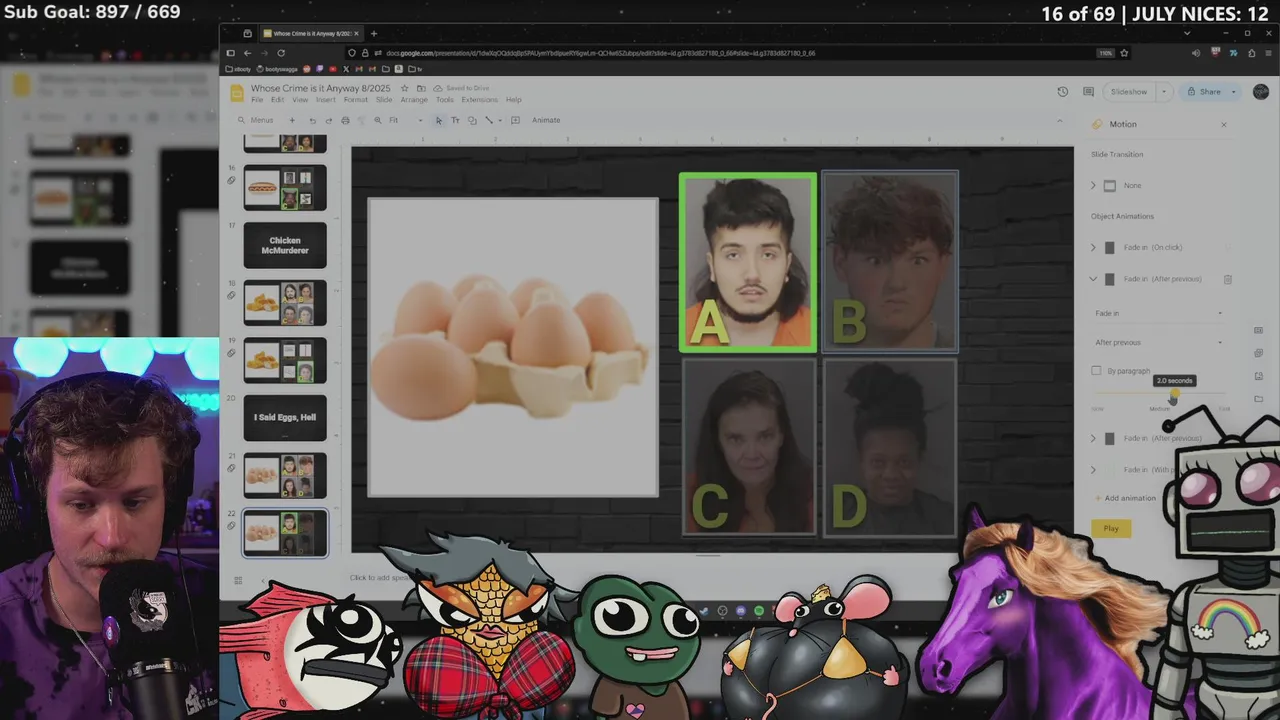1280x720 pixels.
Task: Click Add animation in Motion panel
Action: [1124, 498]
